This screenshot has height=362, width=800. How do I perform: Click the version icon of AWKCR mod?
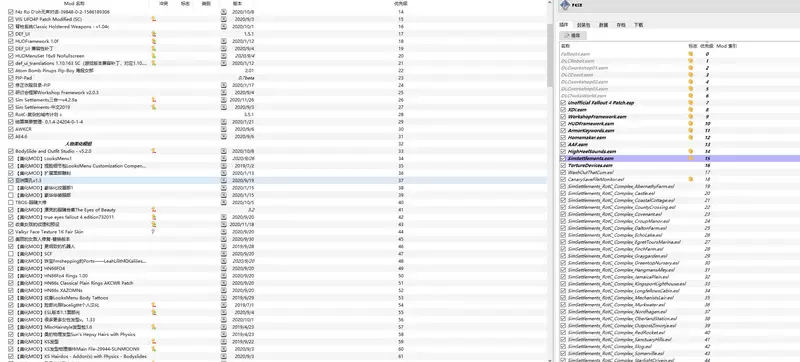223,129
